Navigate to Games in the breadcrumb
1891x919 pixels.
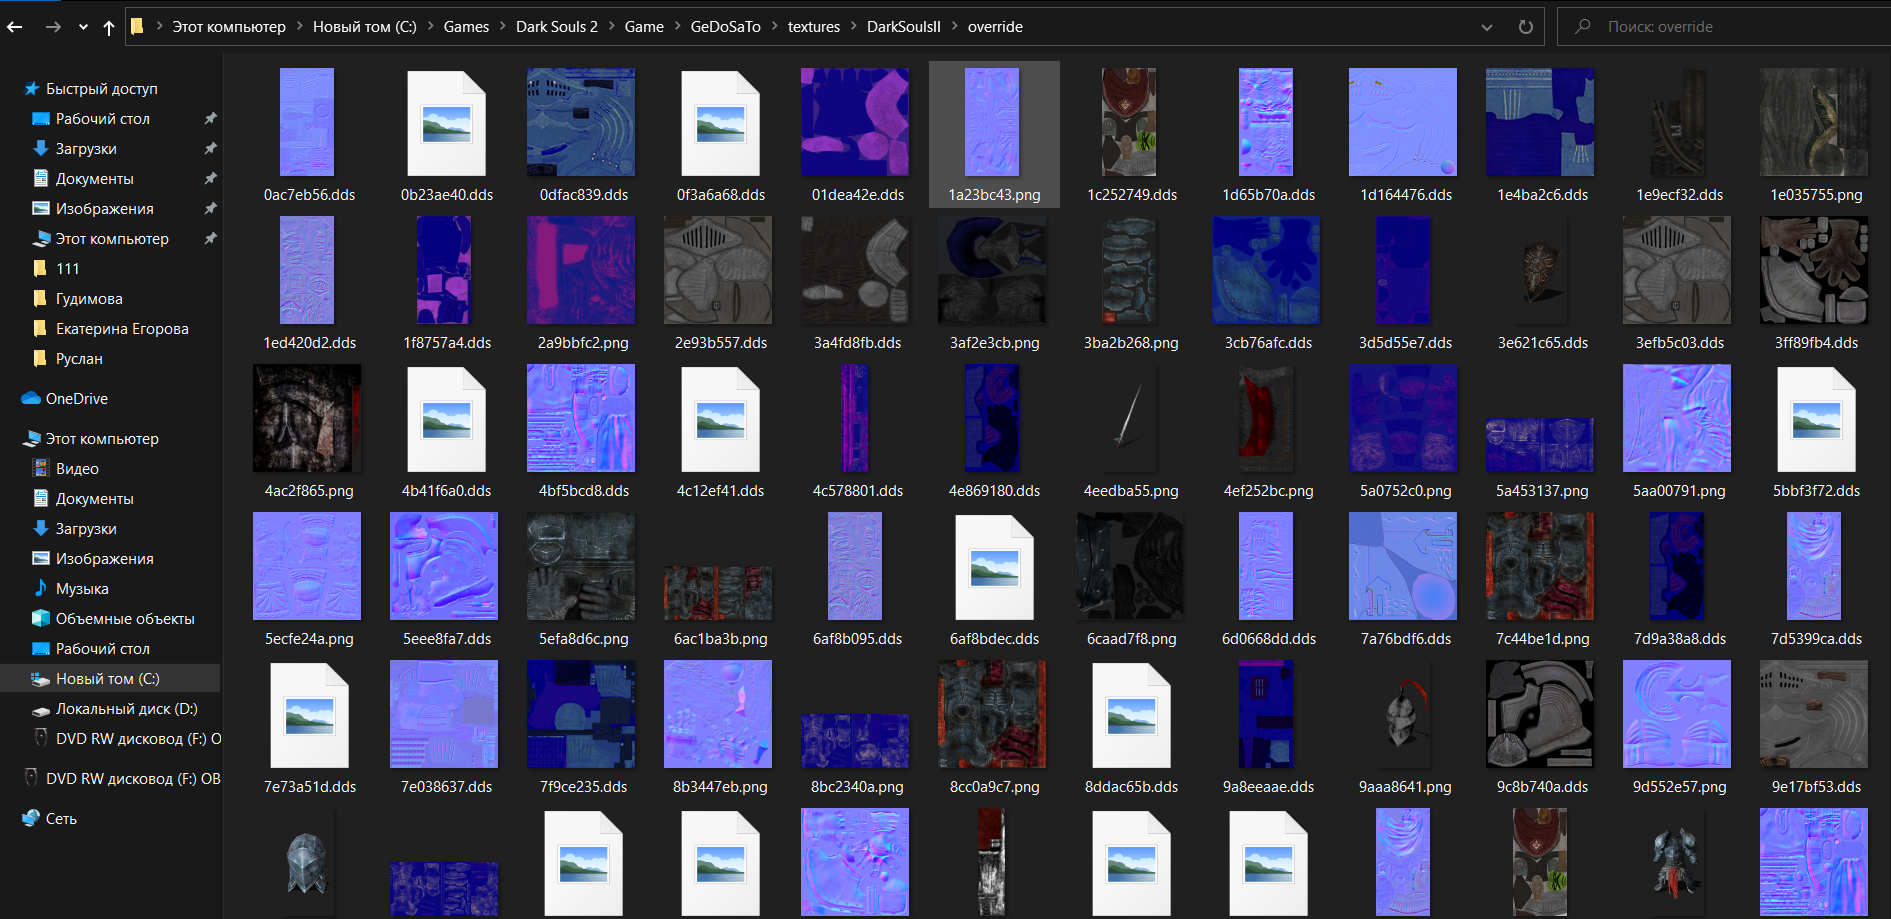click(x=466, y=27)
